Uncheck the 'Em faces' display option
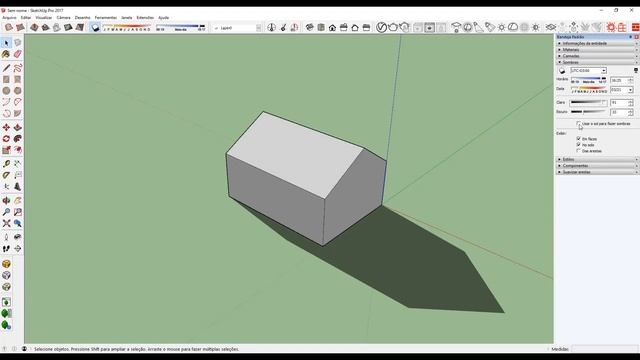The height and width of the screenshot is (360, 640). pos(578,139)
